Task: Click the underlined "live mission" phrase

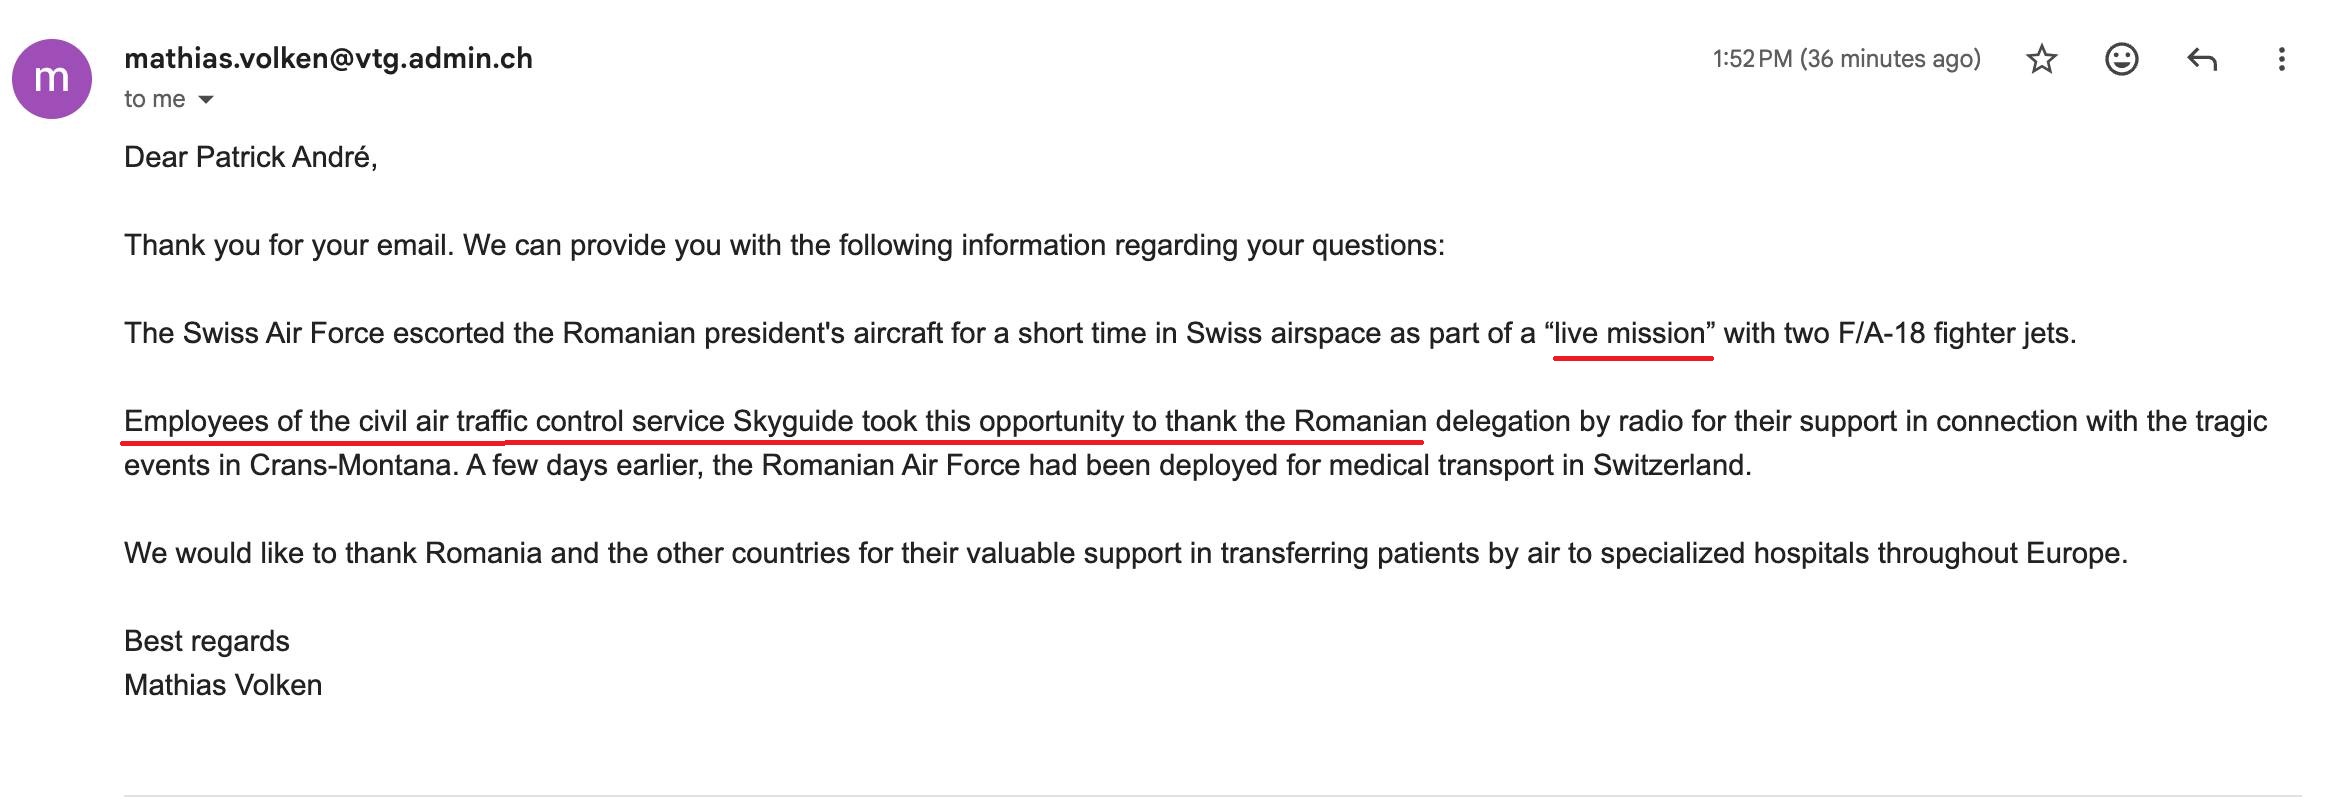Action: tap(1630, 333)
